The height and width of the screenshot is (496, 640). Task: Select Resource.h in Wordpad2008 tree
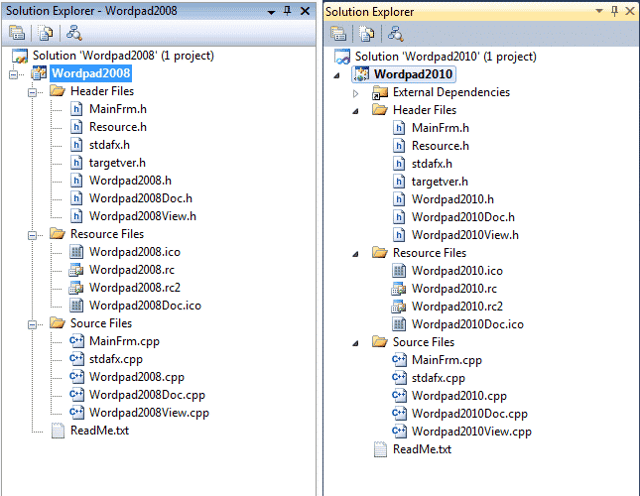pyautogui.click(x=118, y=127)
